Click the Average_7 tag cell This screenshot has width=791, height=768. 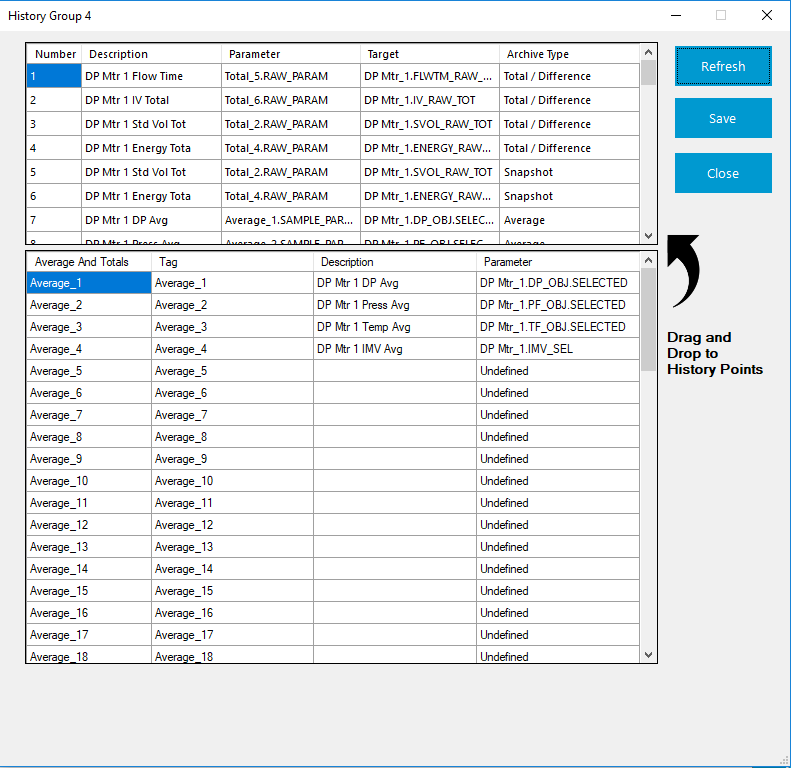click(x=233, y=415)
